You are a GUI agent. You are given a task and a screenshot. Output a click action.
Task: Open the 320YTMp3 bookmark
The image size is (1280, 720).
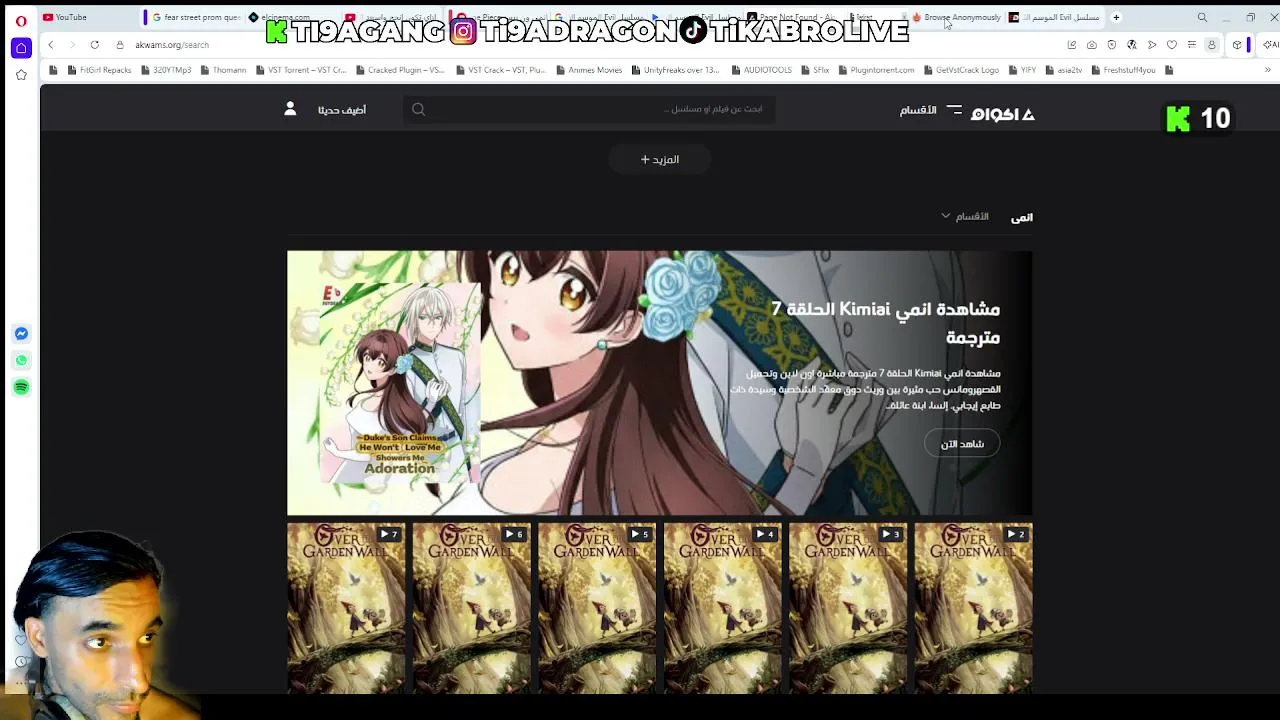point(166,70)
